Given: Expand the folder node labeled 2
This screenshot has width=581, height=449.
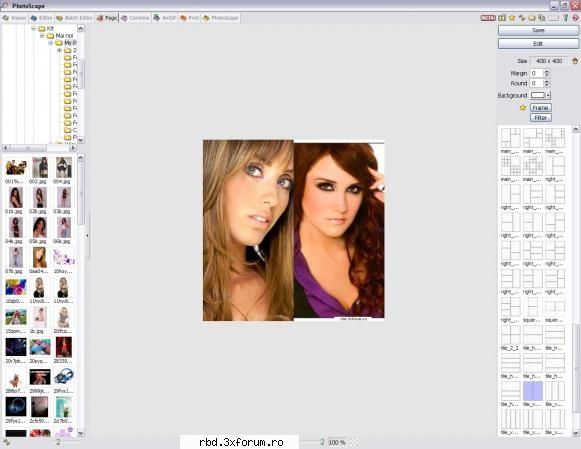Looking at the screenshot, I should point(59,50).
